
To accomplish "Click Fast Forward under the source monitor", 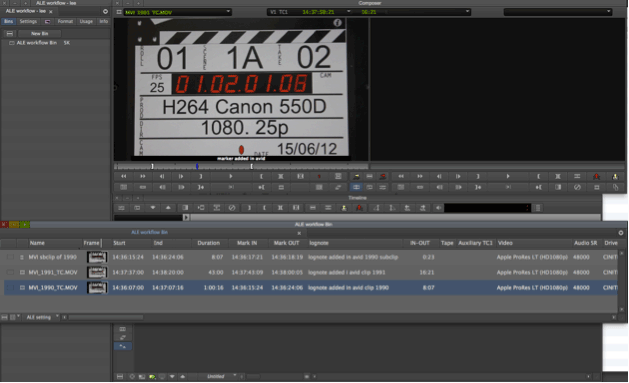I will [x=143, y=176].
